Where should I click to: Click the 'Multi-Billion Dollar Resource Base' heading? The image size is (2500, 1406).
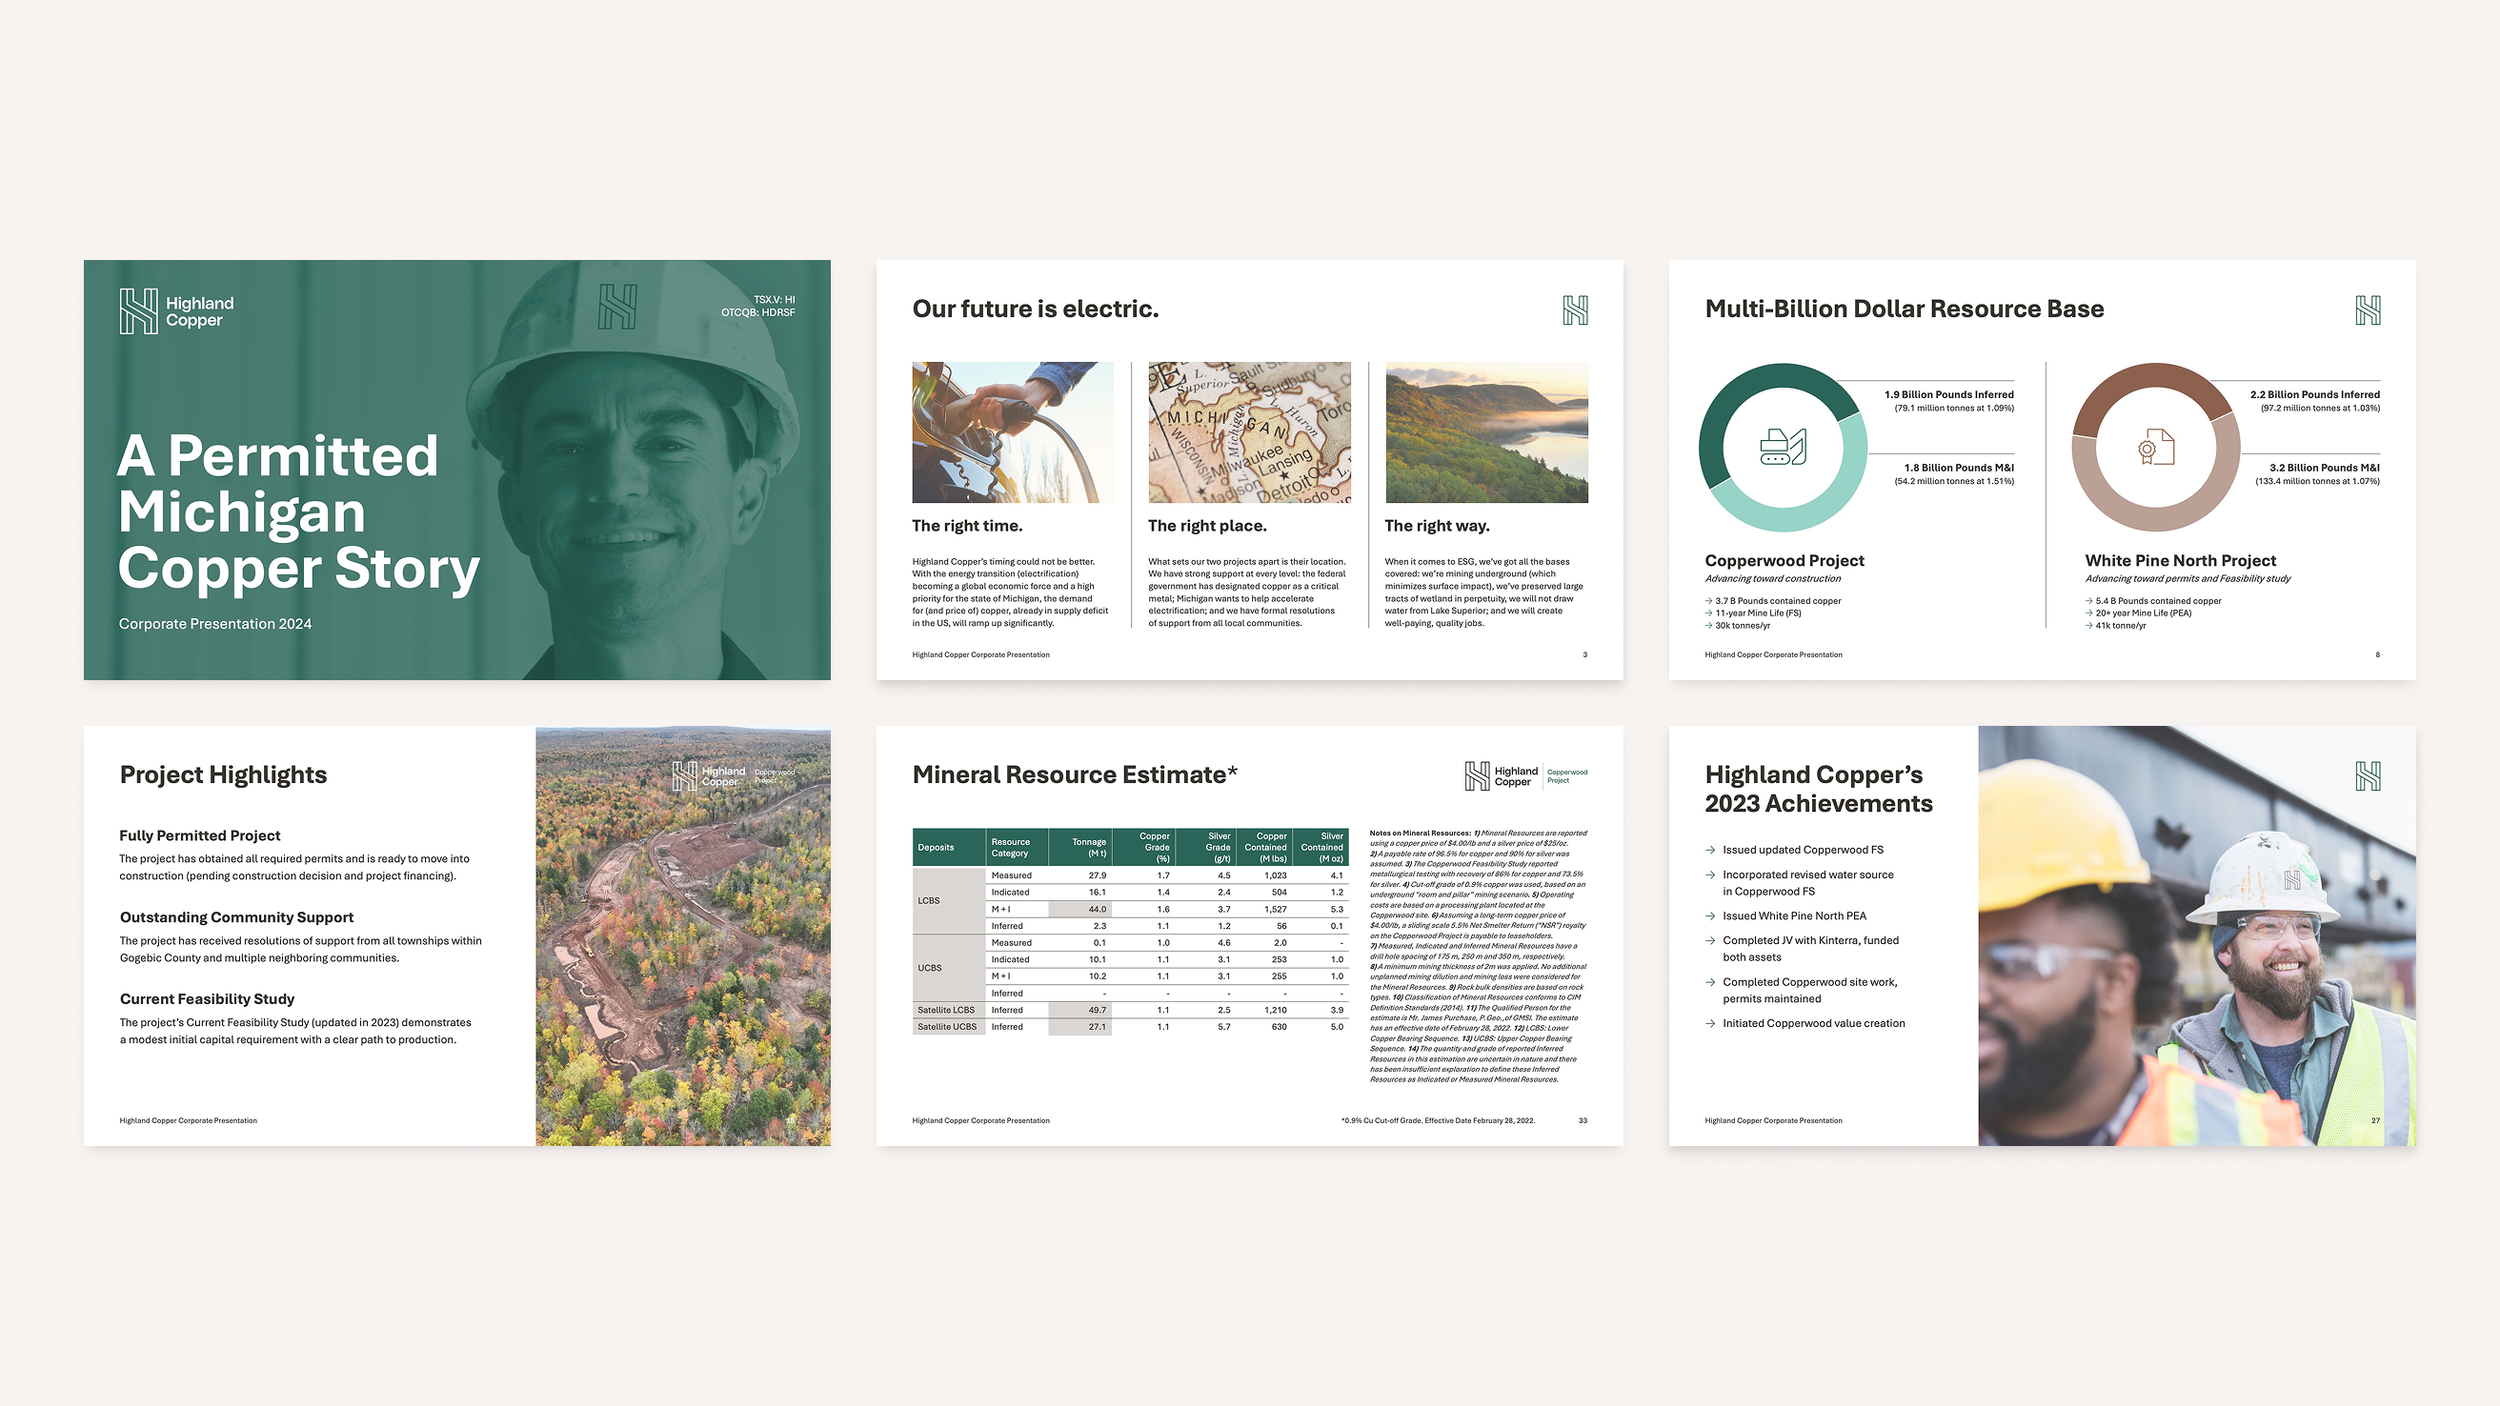coord(1904,309)
